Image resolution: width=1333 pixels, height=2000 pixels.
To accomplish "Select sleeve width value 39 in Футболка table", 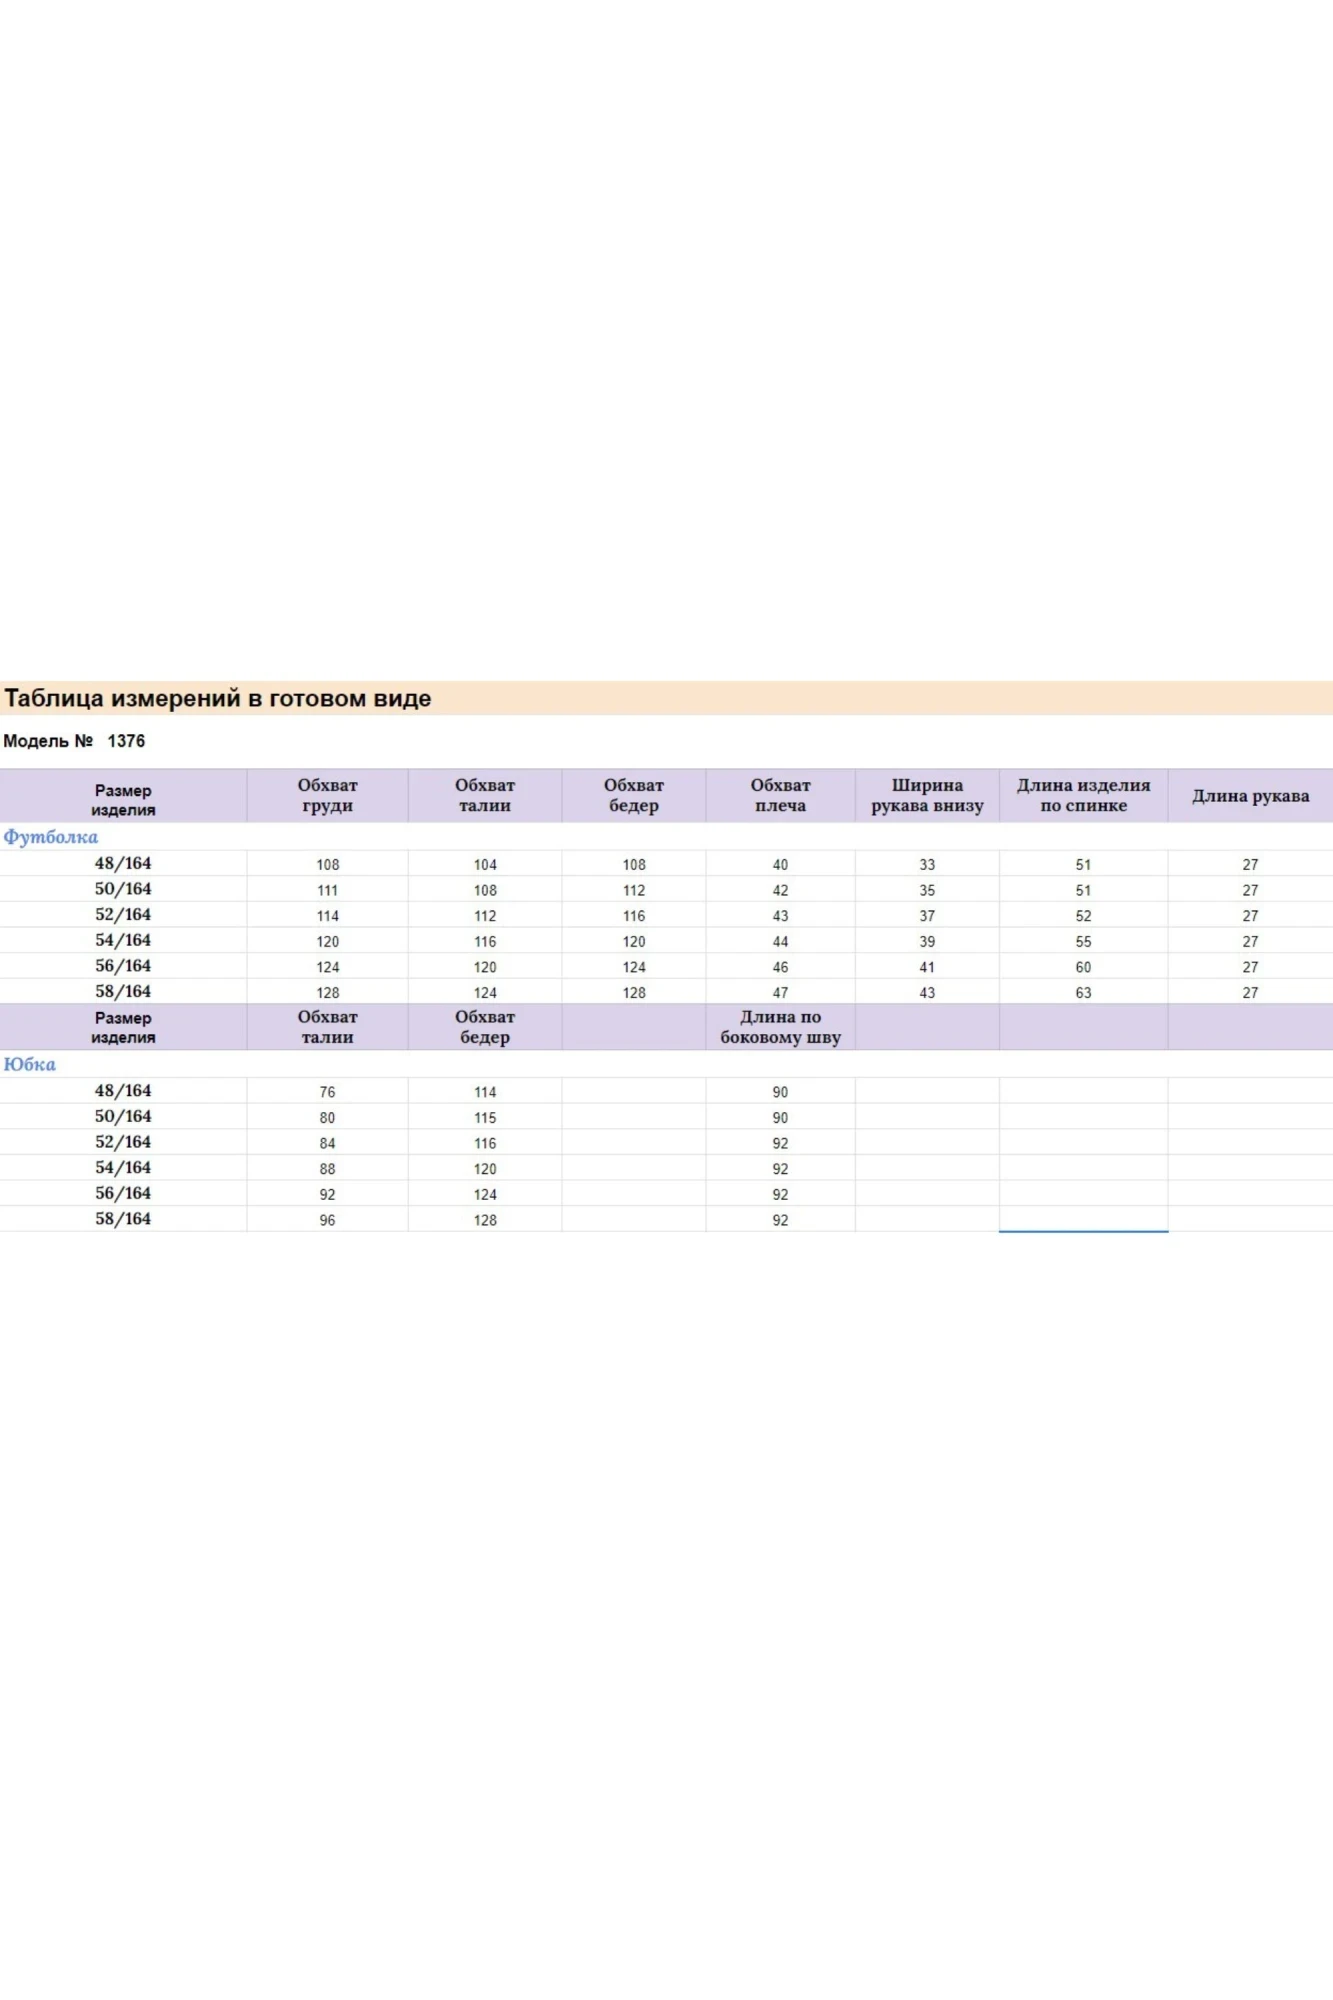I will point(927,942).
